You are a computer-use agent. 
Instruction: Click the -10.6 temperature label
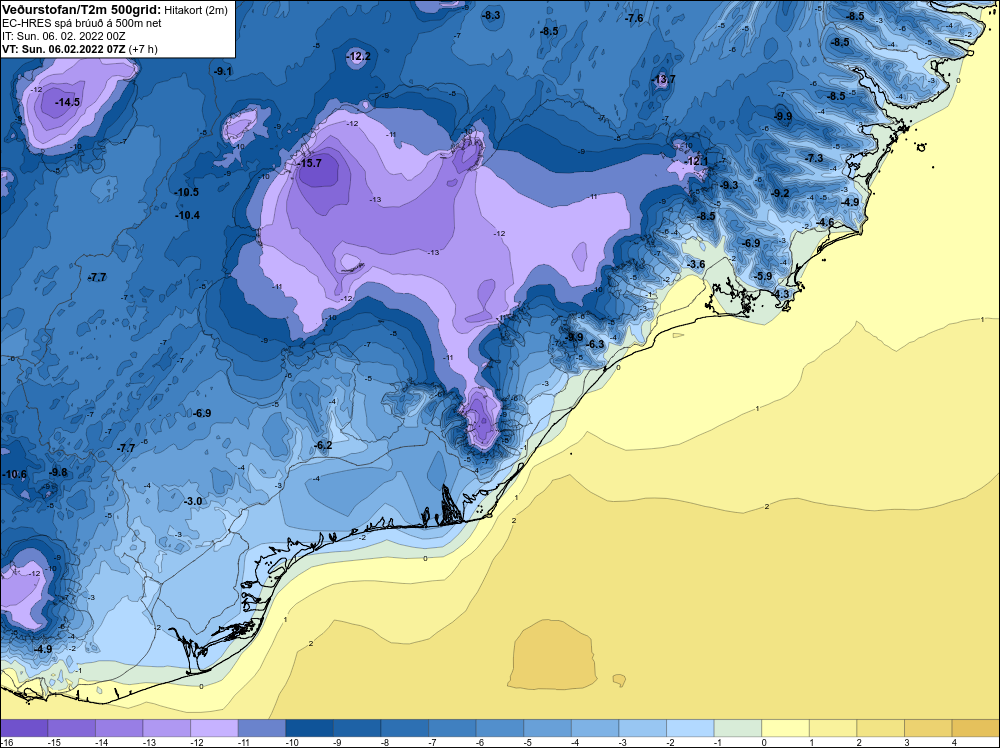15,474
